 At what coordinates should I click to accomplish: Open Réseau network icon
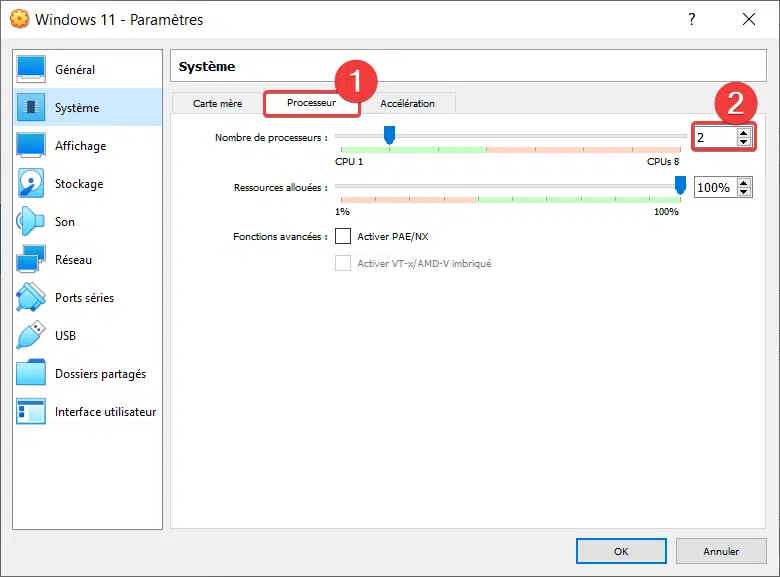click(x=31, y=259)
